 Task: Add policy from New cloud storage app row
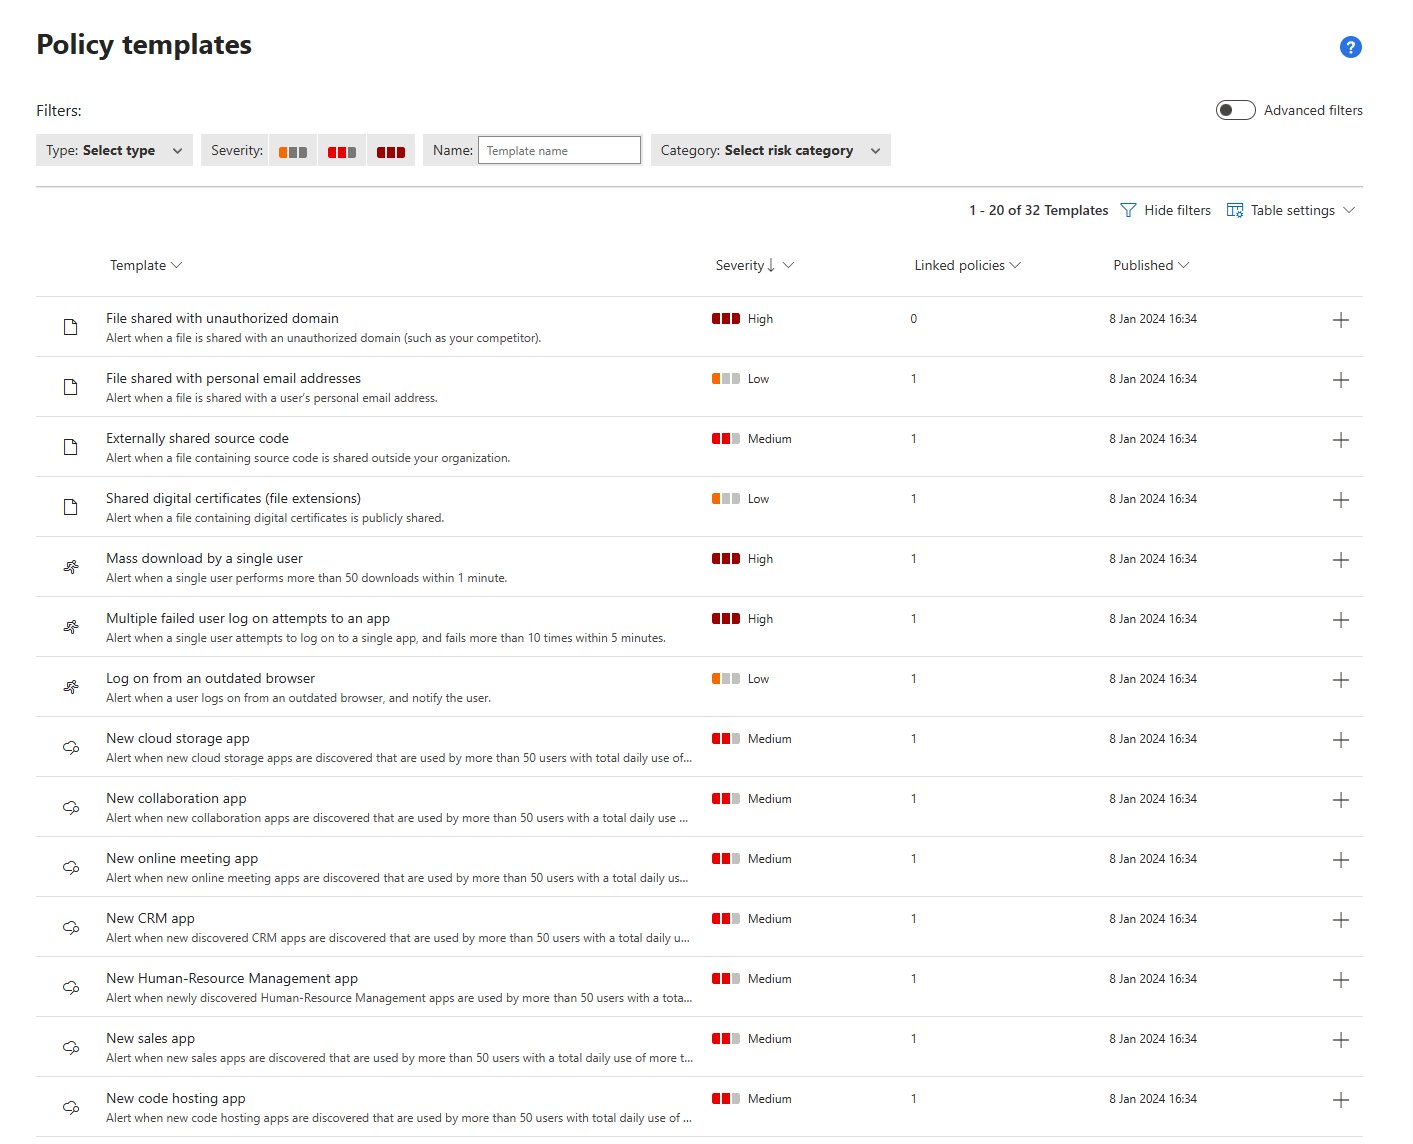(x=1341, y=740)
